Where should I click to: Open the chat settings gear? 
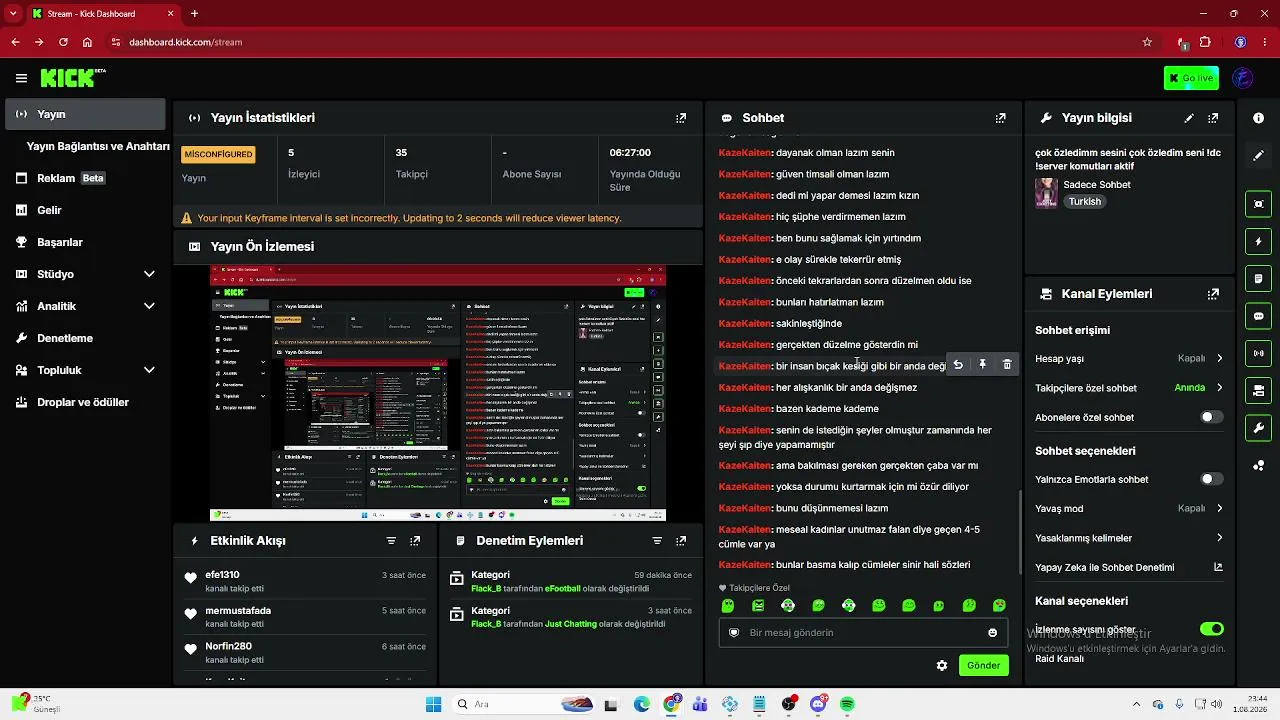click(941, 666)
